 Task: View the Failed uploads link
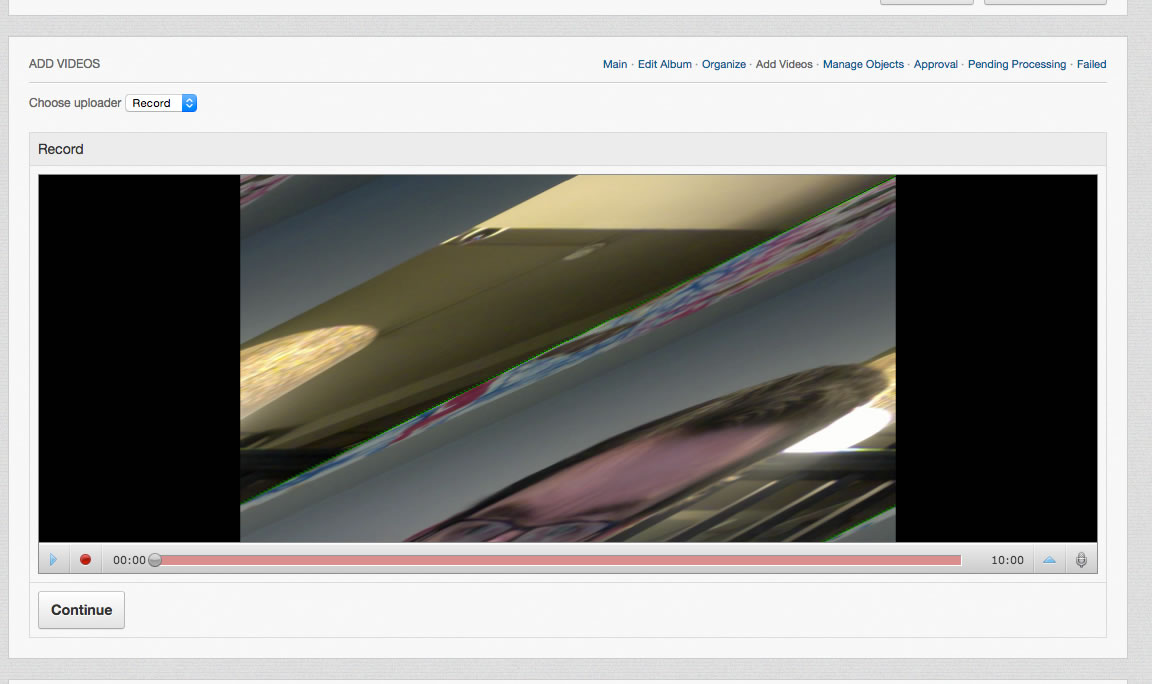coord(1091,64)
